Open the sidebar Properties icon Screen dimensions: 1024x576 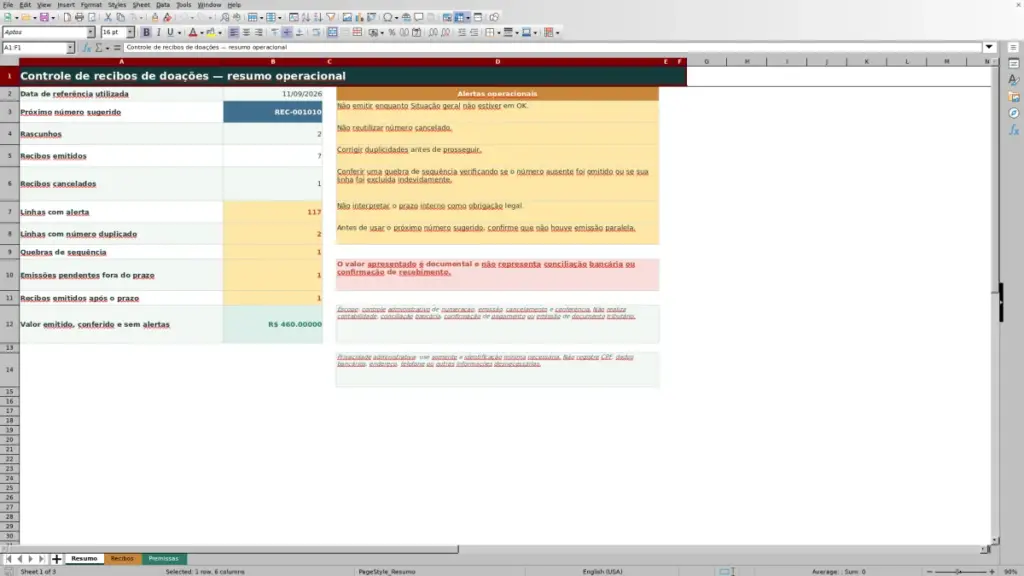[x=1014, y=64]
